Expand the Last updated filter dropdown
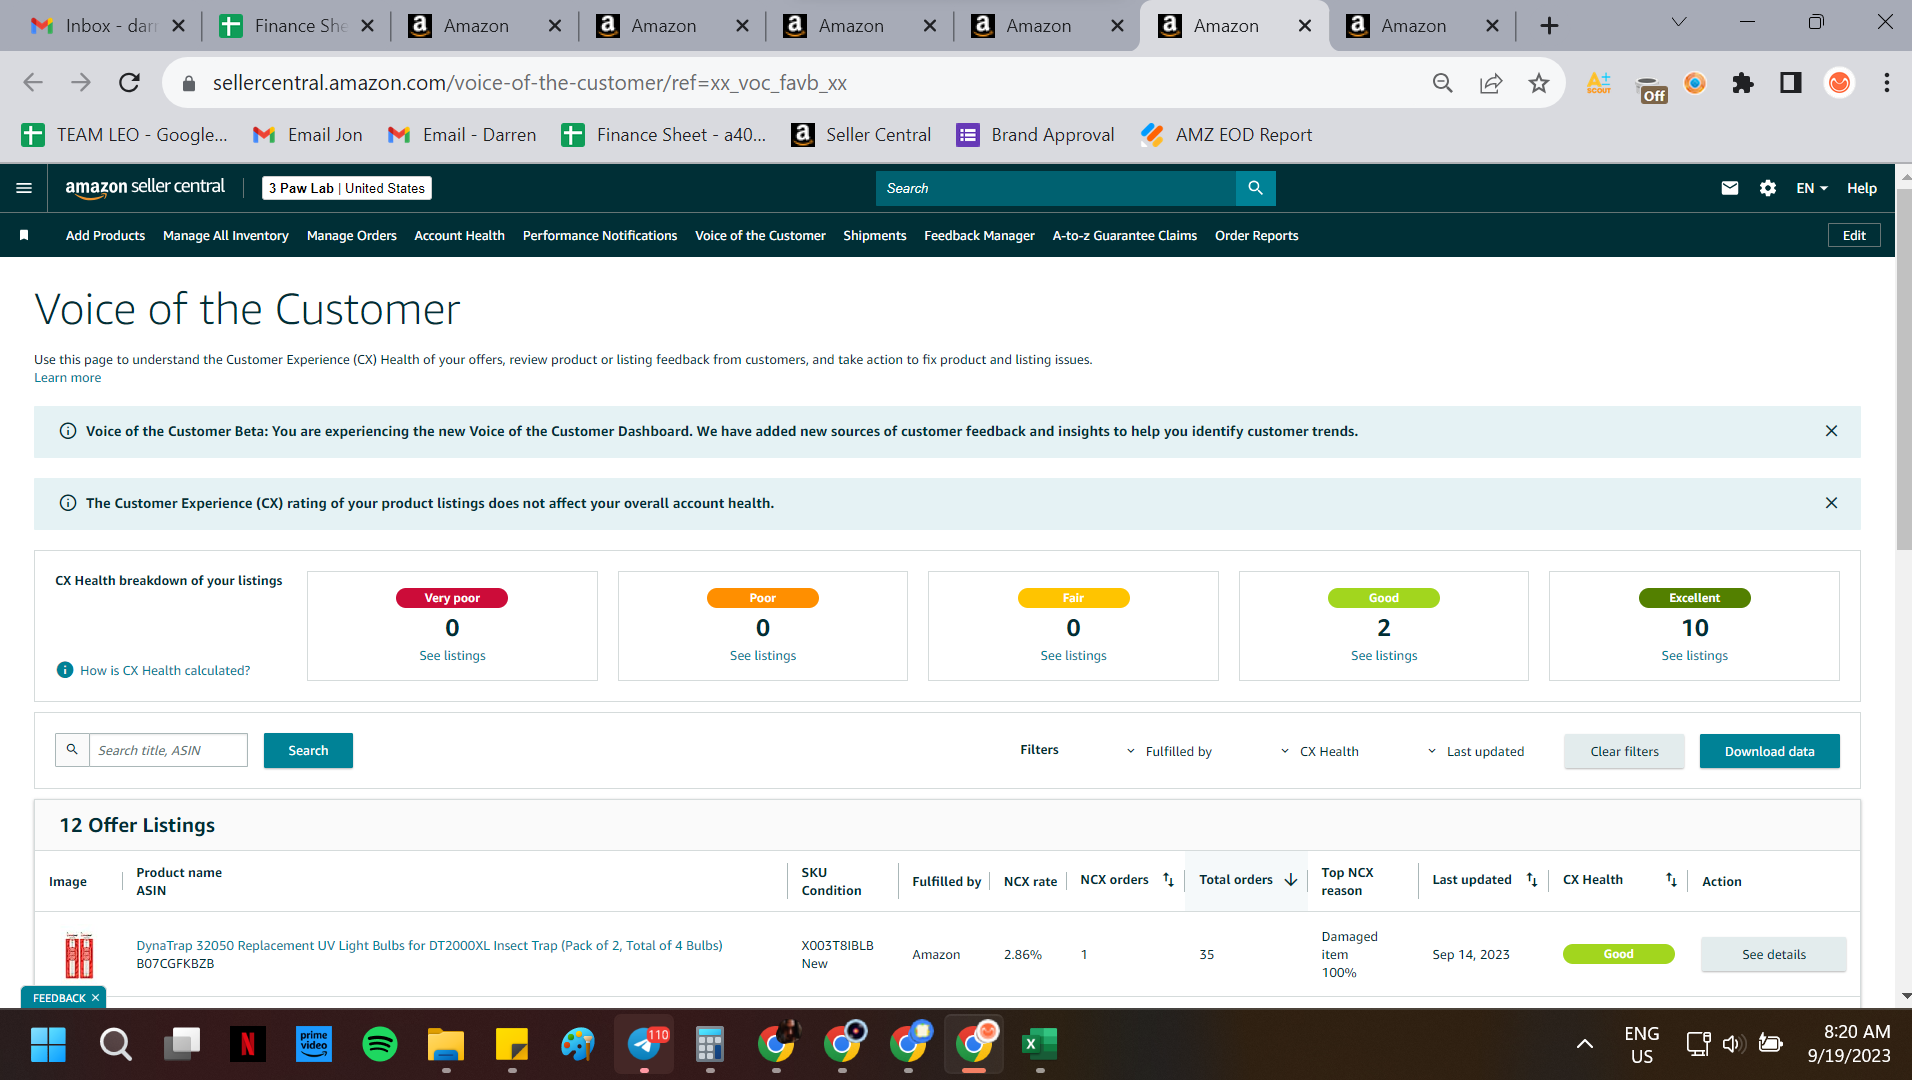Viewport: 1912px width, 1080px height. [1475, 751]
